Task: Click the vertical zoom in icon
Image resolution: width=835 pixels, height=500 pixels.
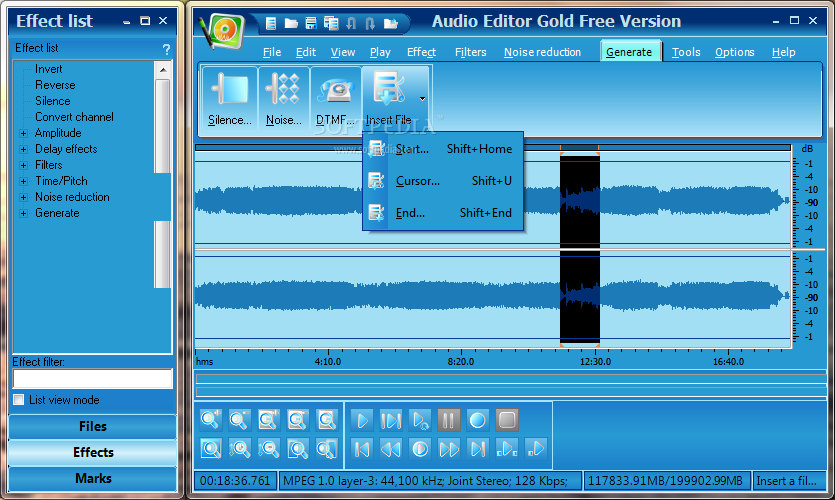Action: (240, 449)
